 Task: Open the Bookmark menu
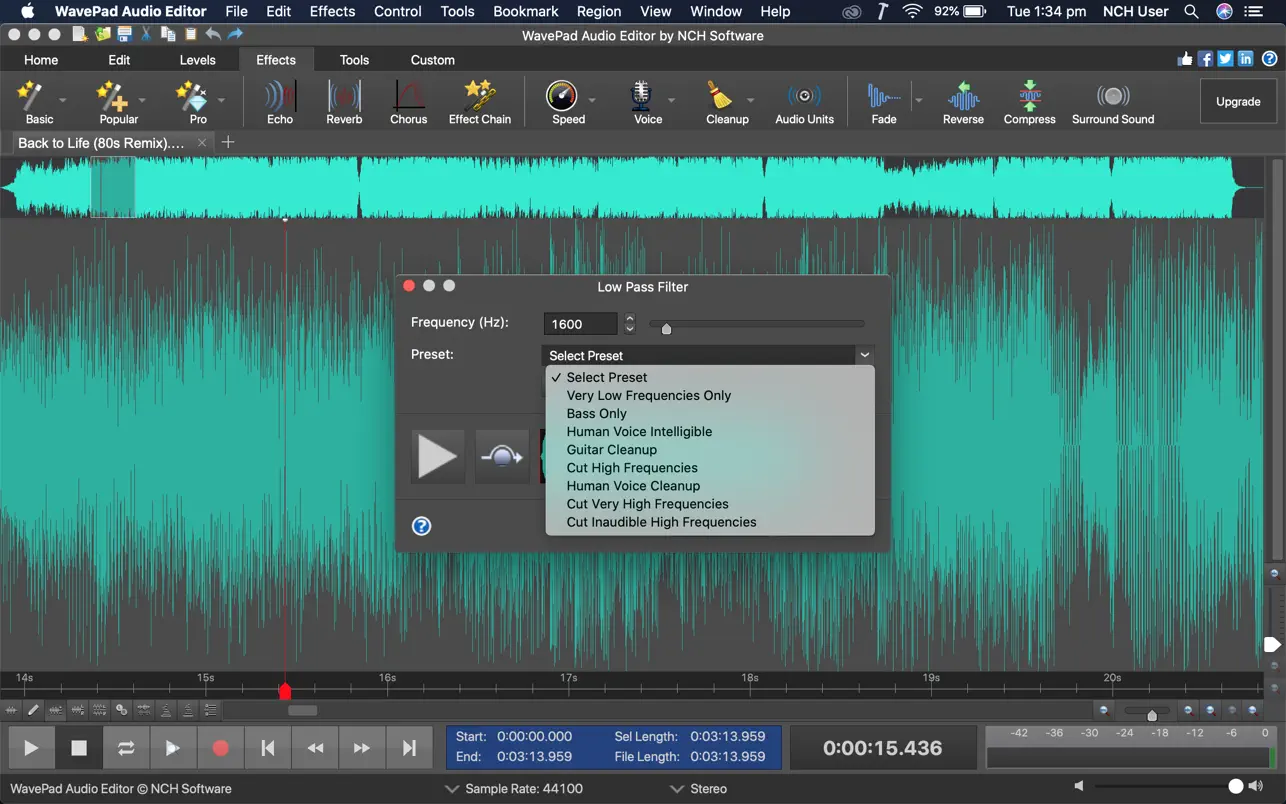(x=526, y=12)
